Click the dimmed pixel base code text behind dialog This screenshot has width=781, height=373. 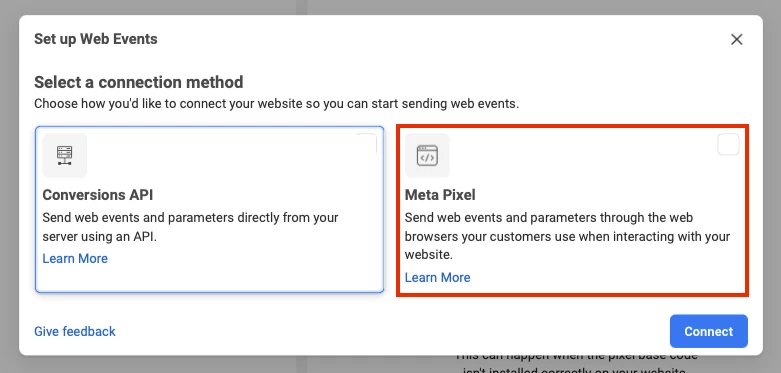577,364
